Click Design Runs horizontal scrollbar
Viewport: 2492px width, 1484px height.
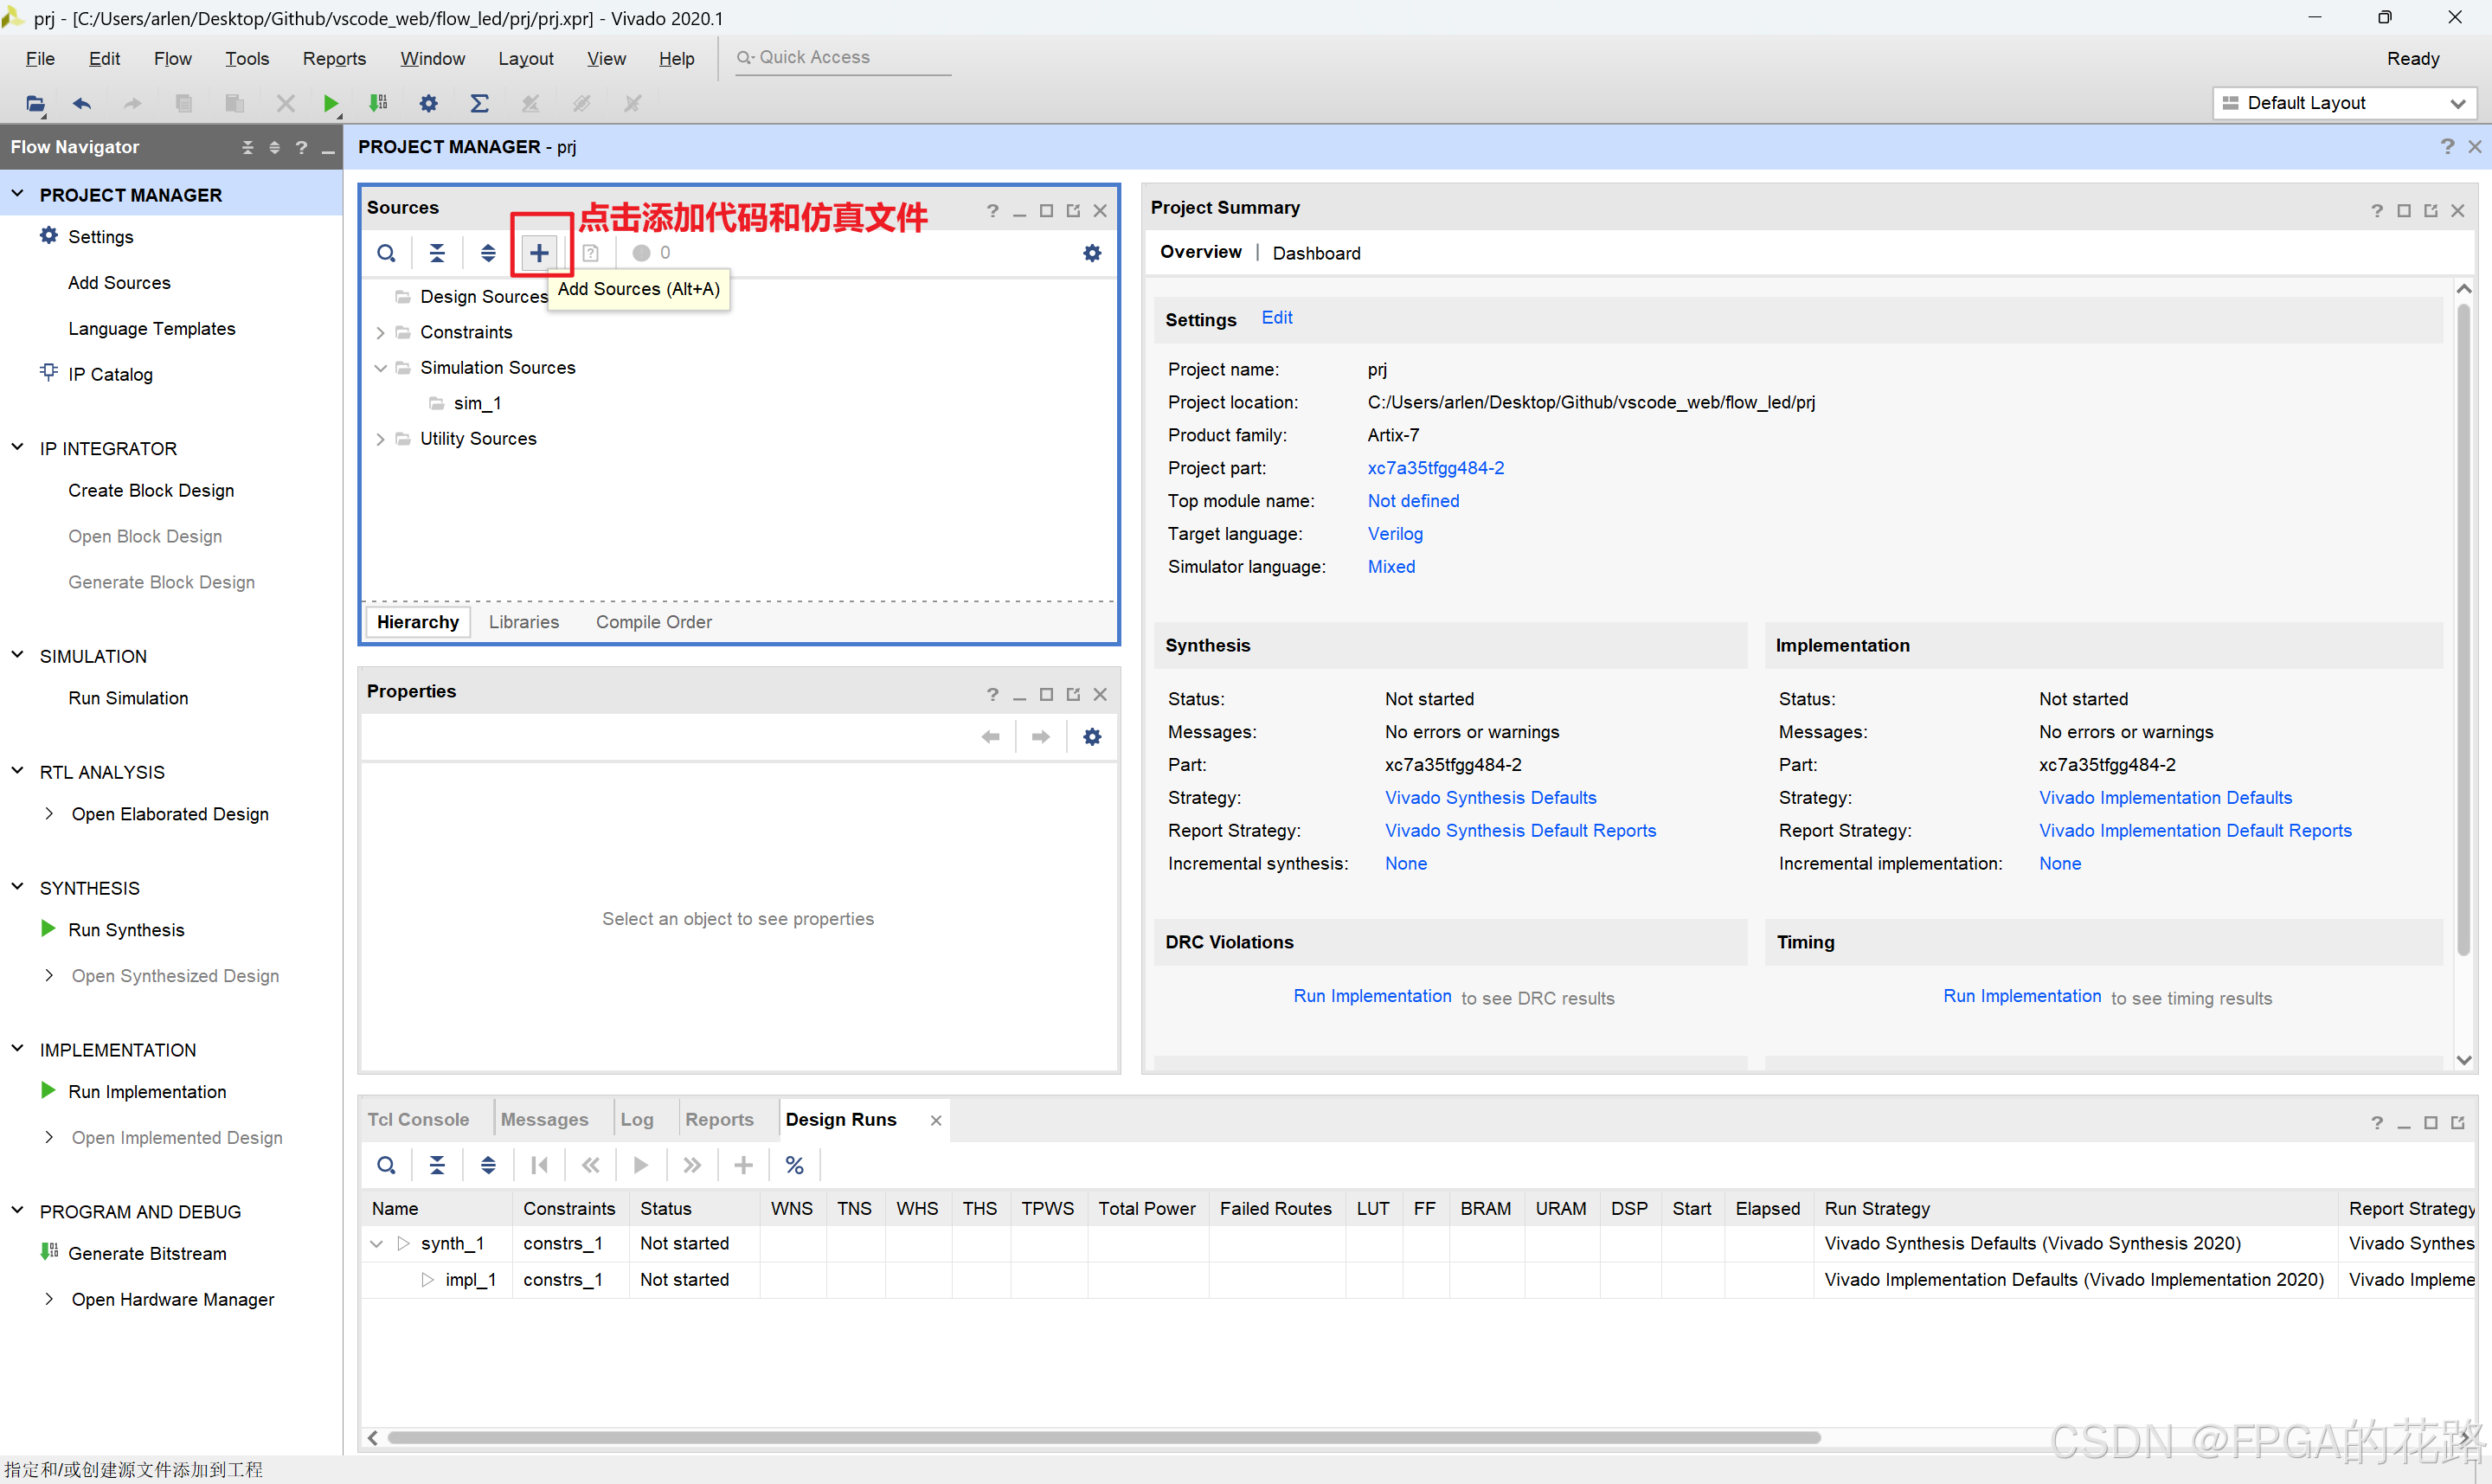(x=1103, y=1437)
